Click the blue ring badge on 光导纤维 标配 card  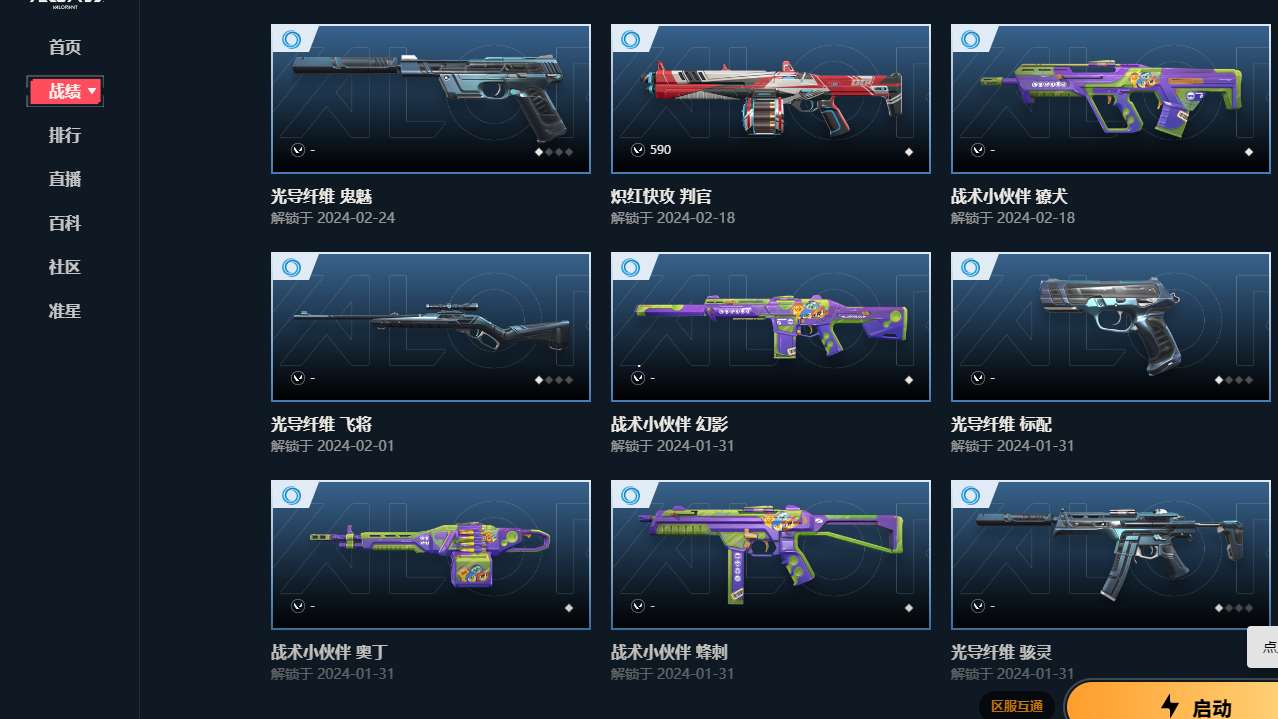click(x=971, y=268)
